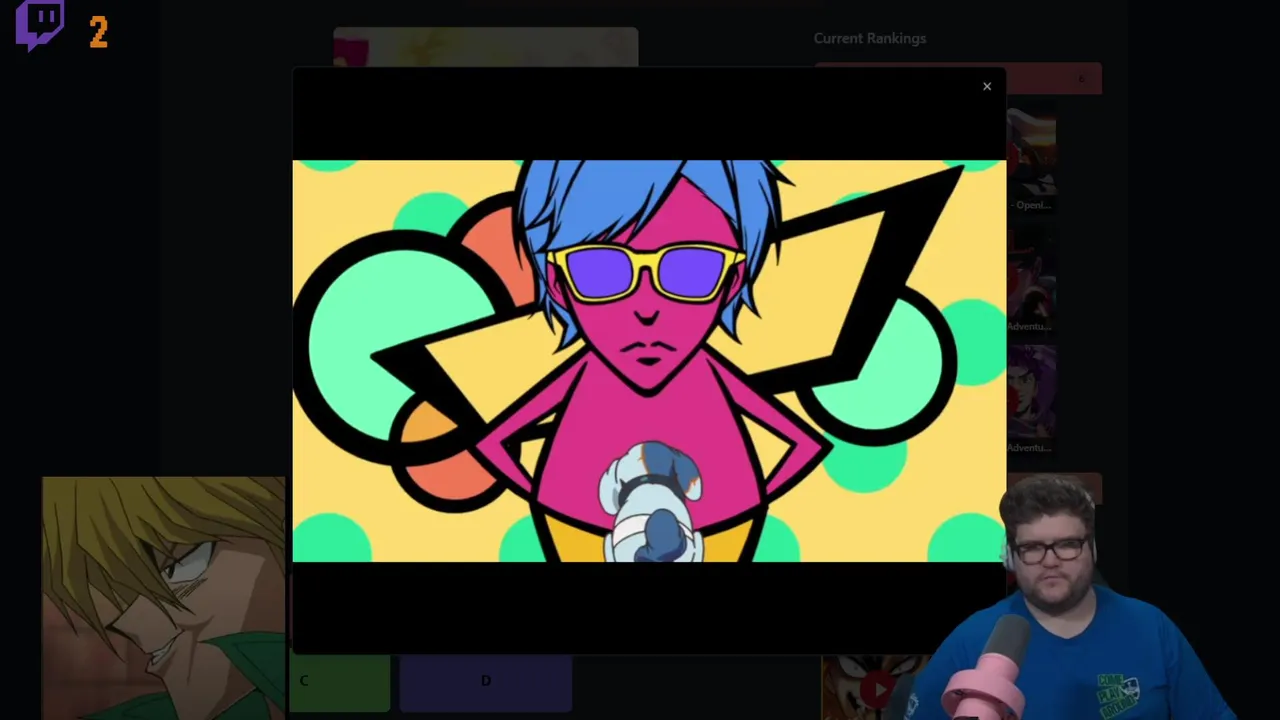Select the purple D tier button
The image size is (1280, 720).
[486, 682]
